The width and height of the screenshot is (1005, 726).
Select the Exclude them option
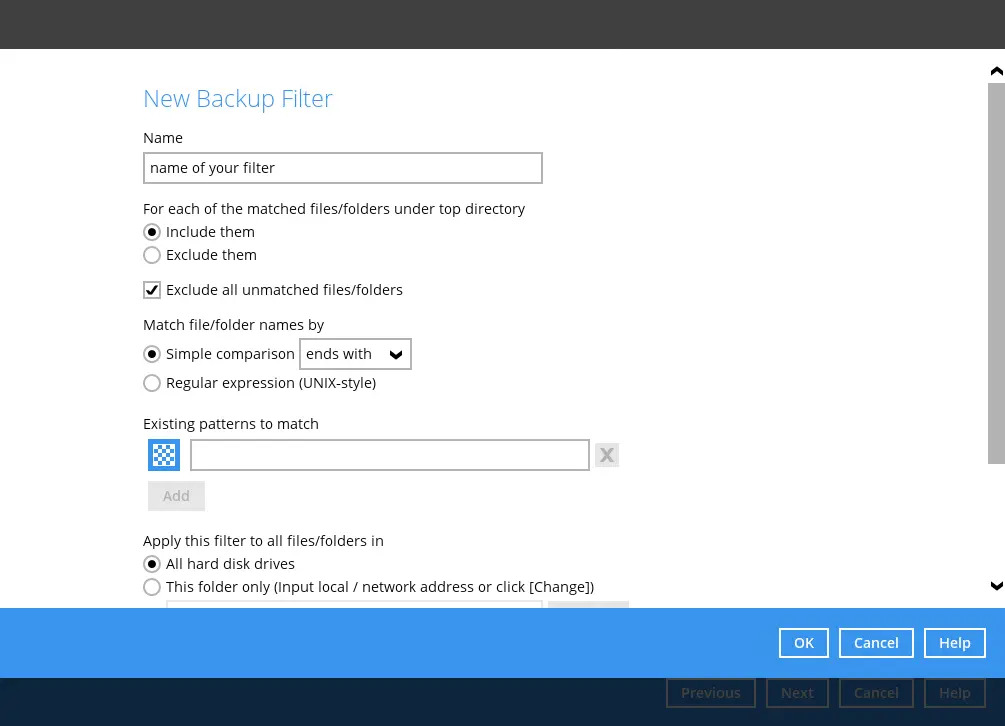[x=152, y=255]
